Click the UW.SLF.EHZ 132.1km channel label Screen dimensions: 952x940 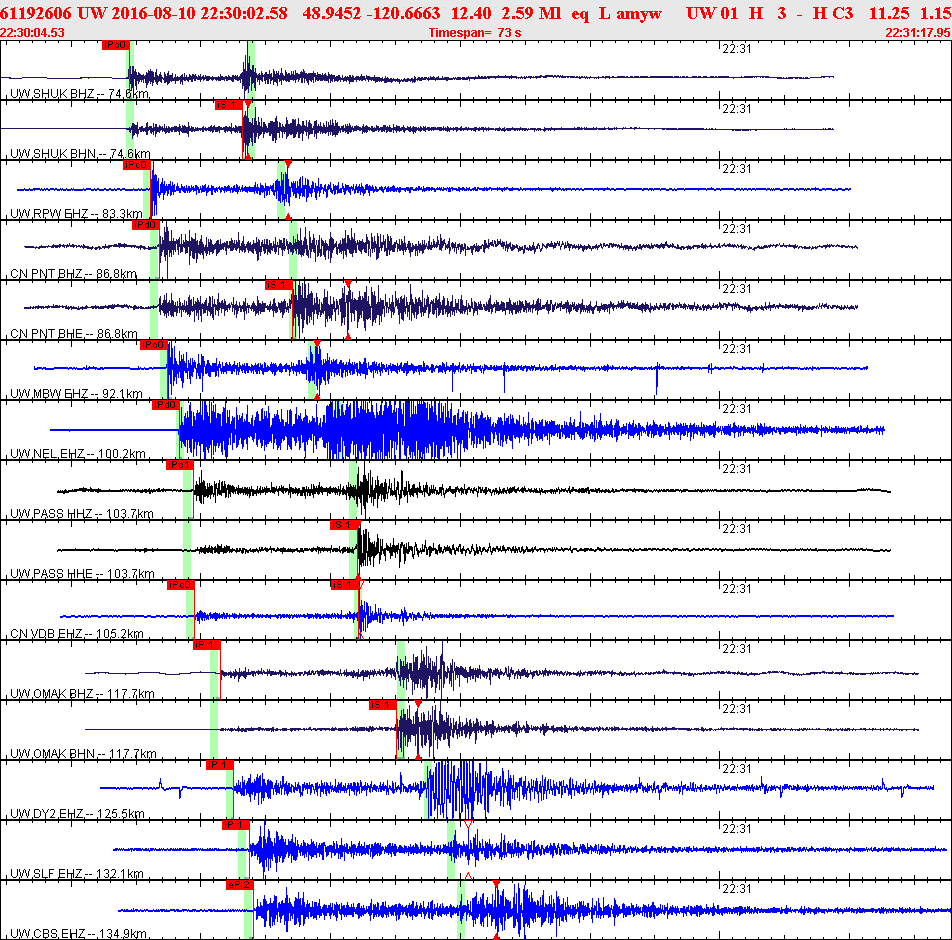[77, 874]
